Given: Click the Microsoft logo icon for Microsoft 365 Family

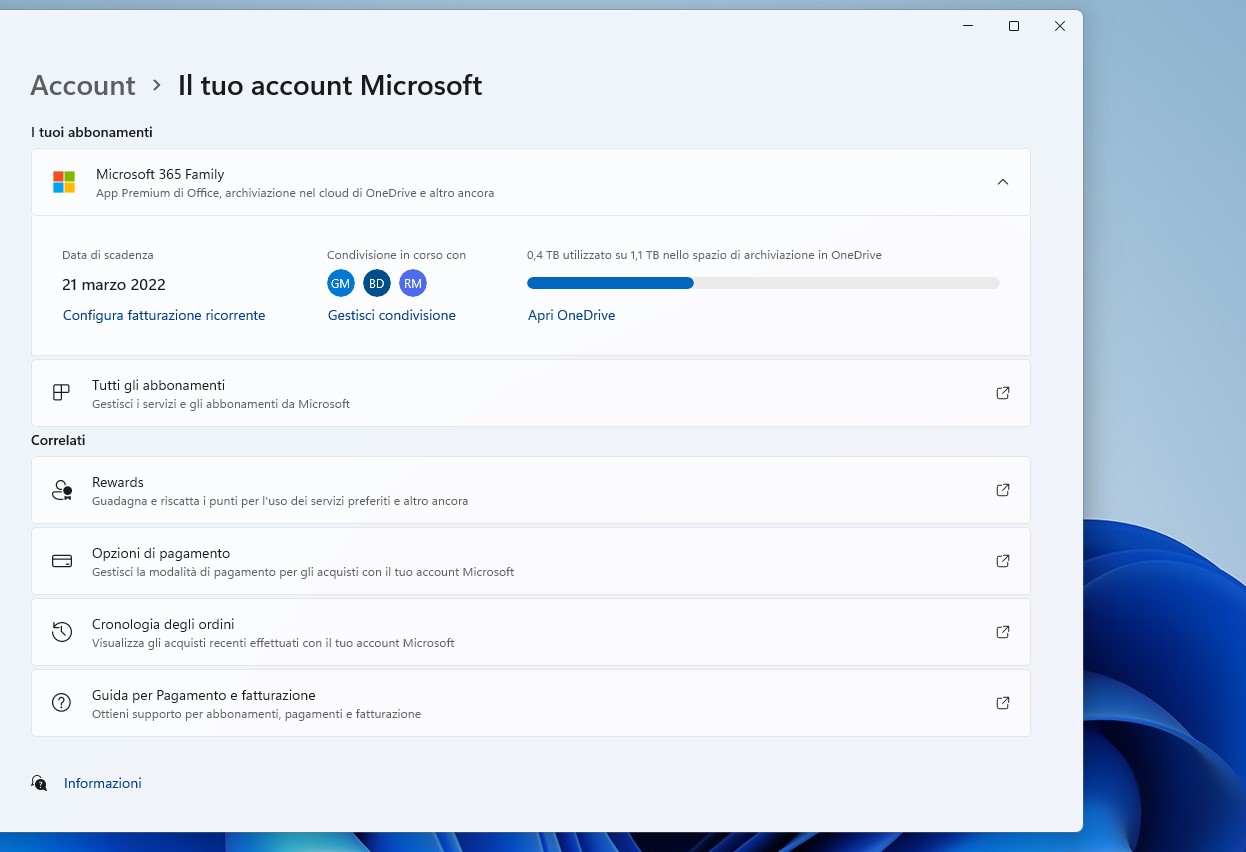Looking at the screenshot, I should coord(64,182).
